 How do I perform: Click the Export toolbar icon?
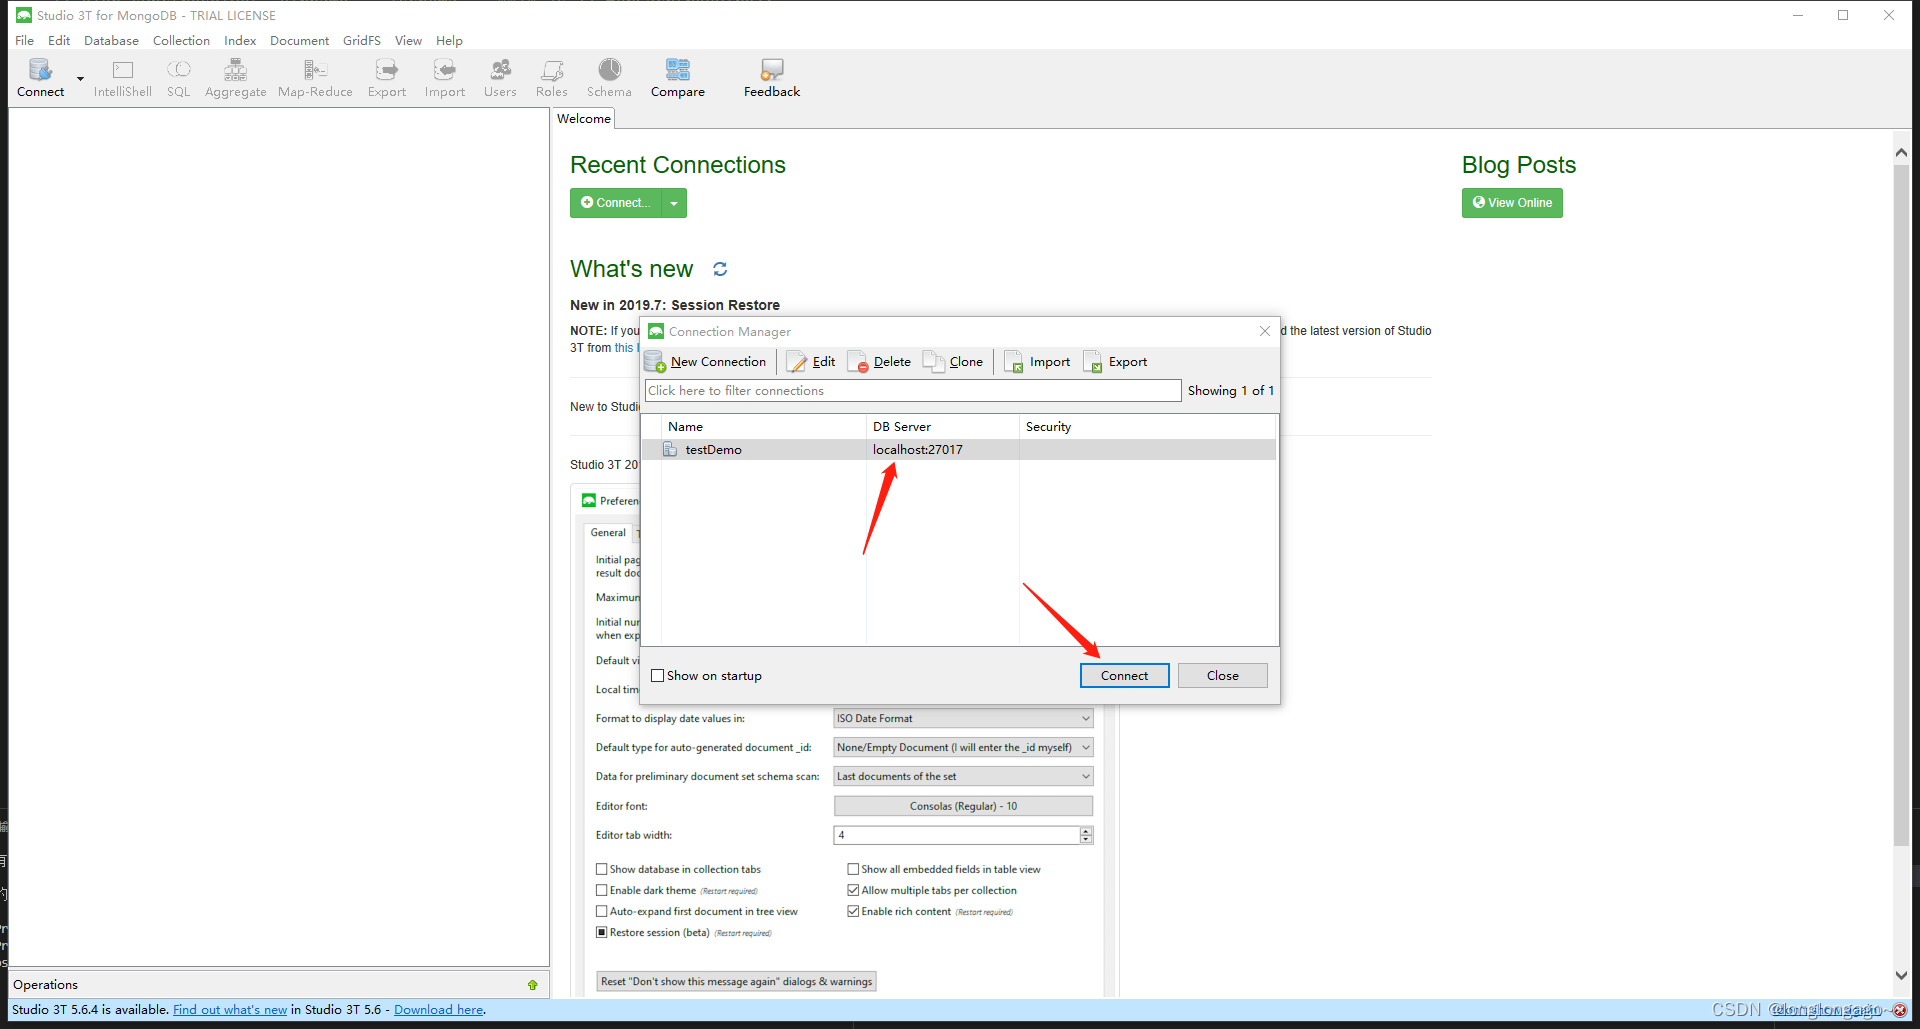pyautogui.click(x=387, y=77)
